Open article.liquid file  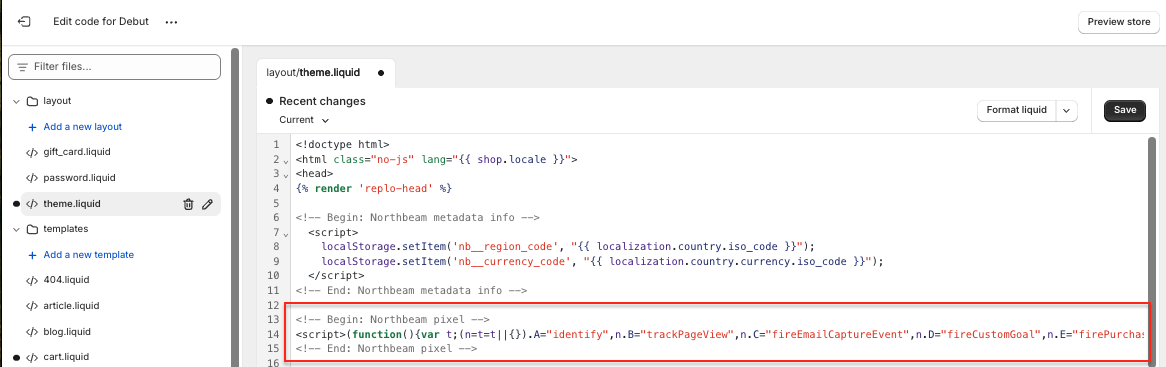pyautogui.click(x=71, y=306)
